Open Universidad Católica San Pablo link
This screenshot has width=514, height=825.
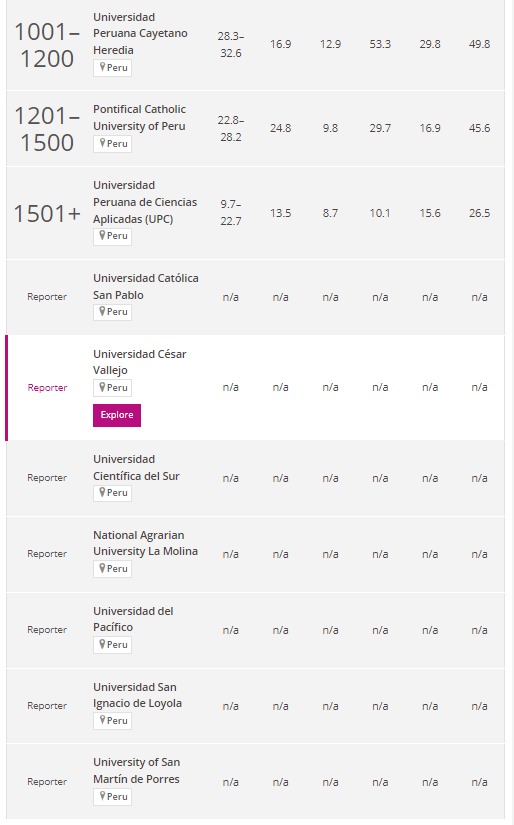tap(146, 287)
